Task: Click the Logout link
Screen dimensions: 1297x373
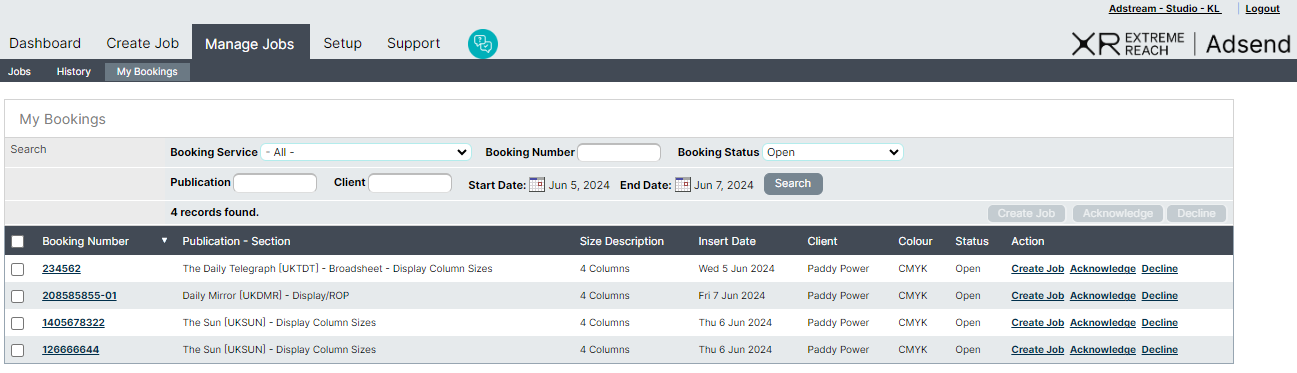Action: point(1262,8)
